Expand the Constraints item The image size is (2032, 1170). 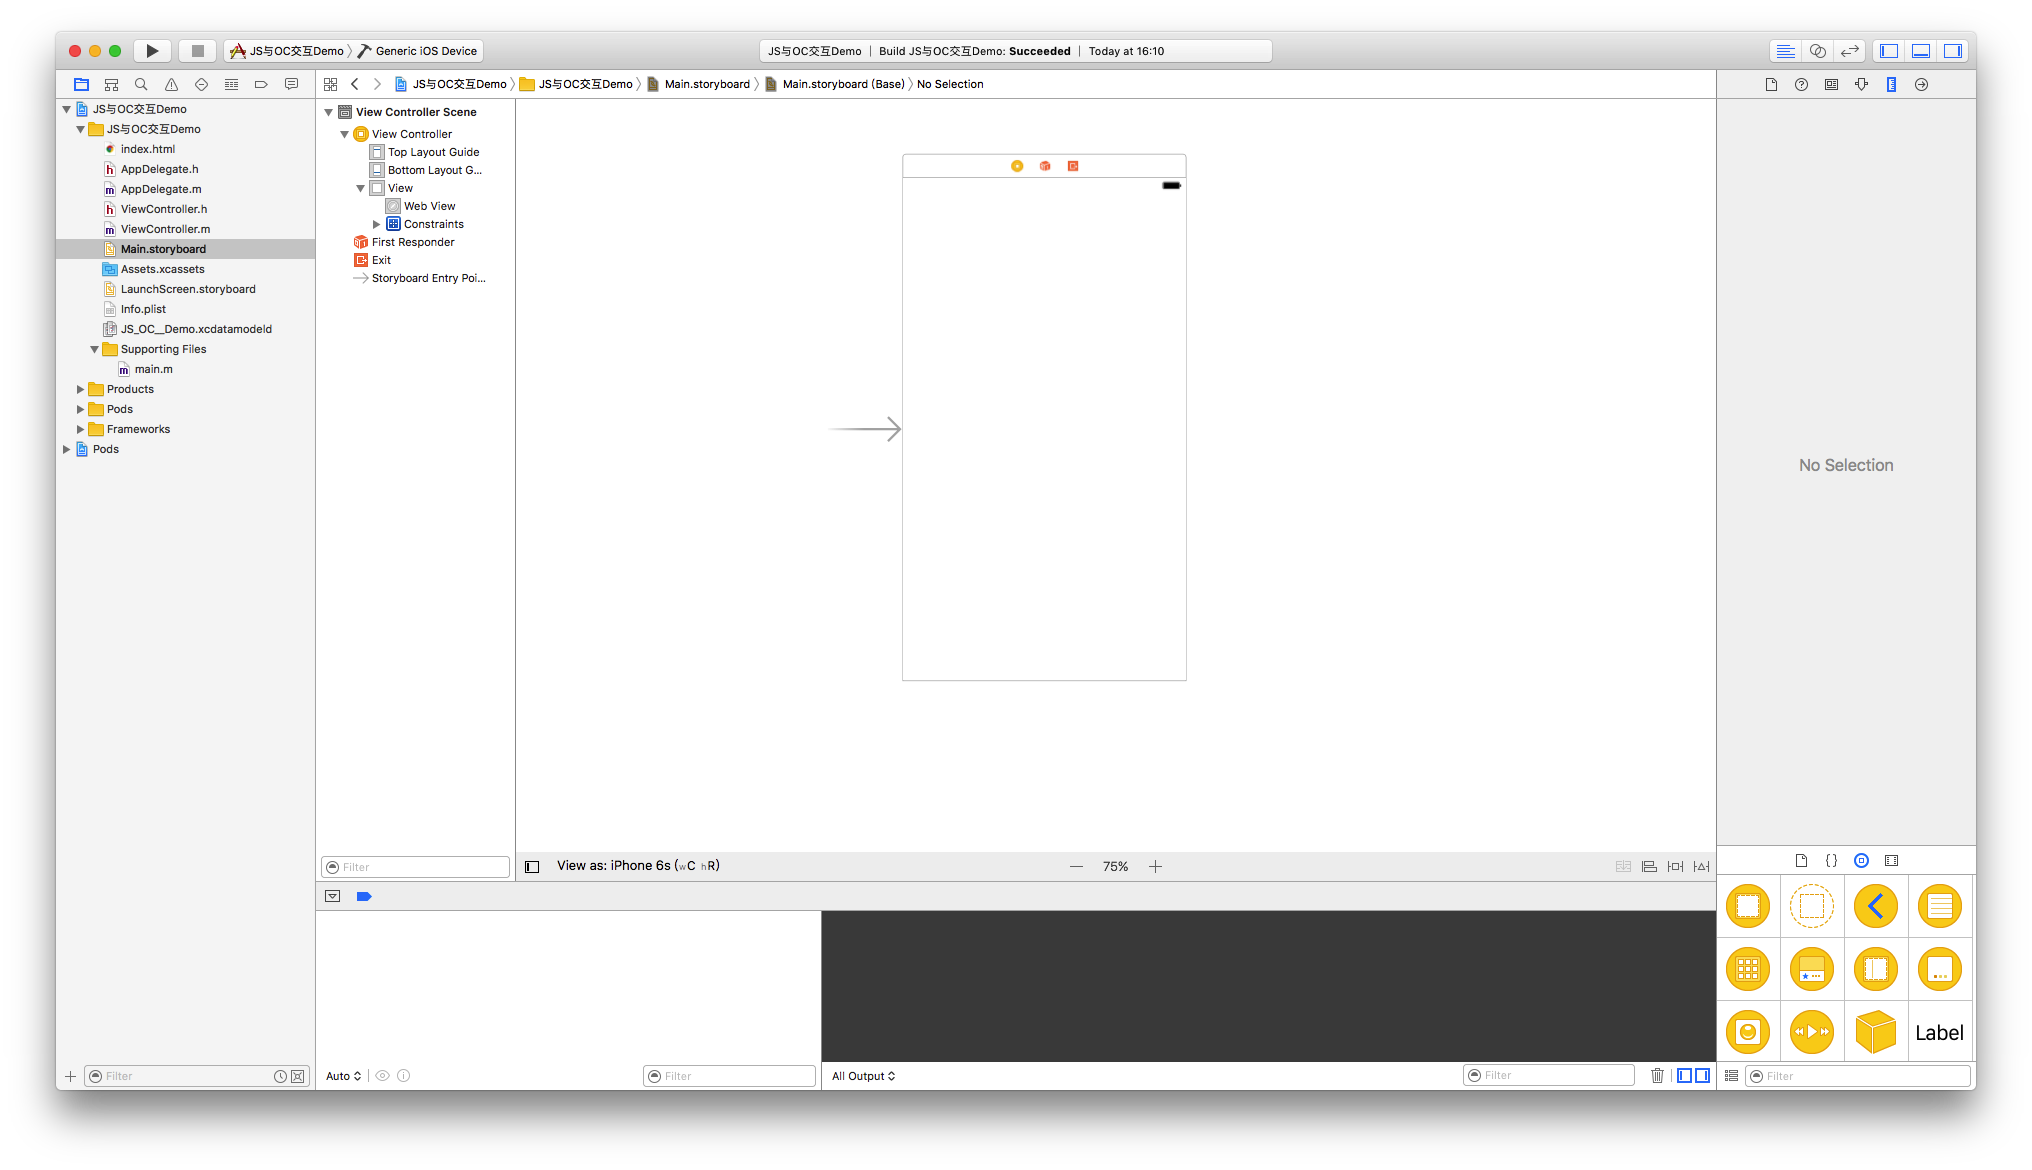(x=377, y=224)
